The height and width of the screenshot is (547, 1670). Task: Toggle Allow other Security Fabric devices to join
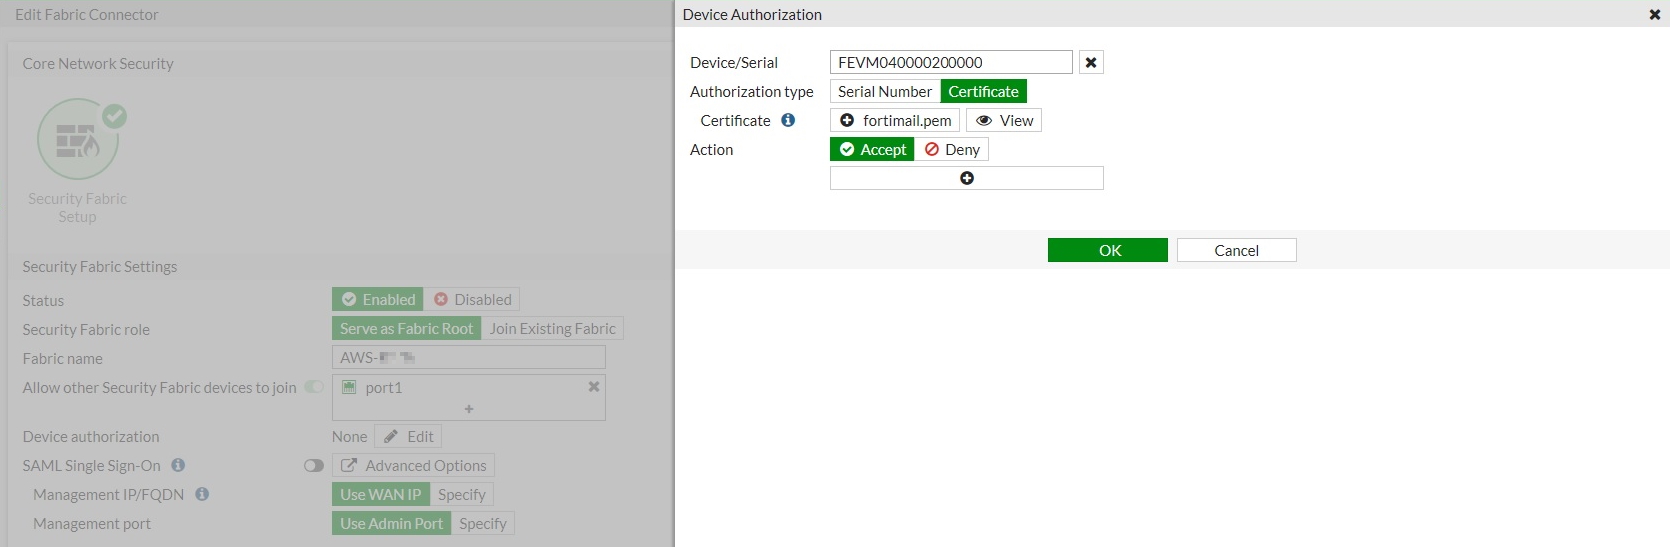pyautogui.click(x=314, y=387)
